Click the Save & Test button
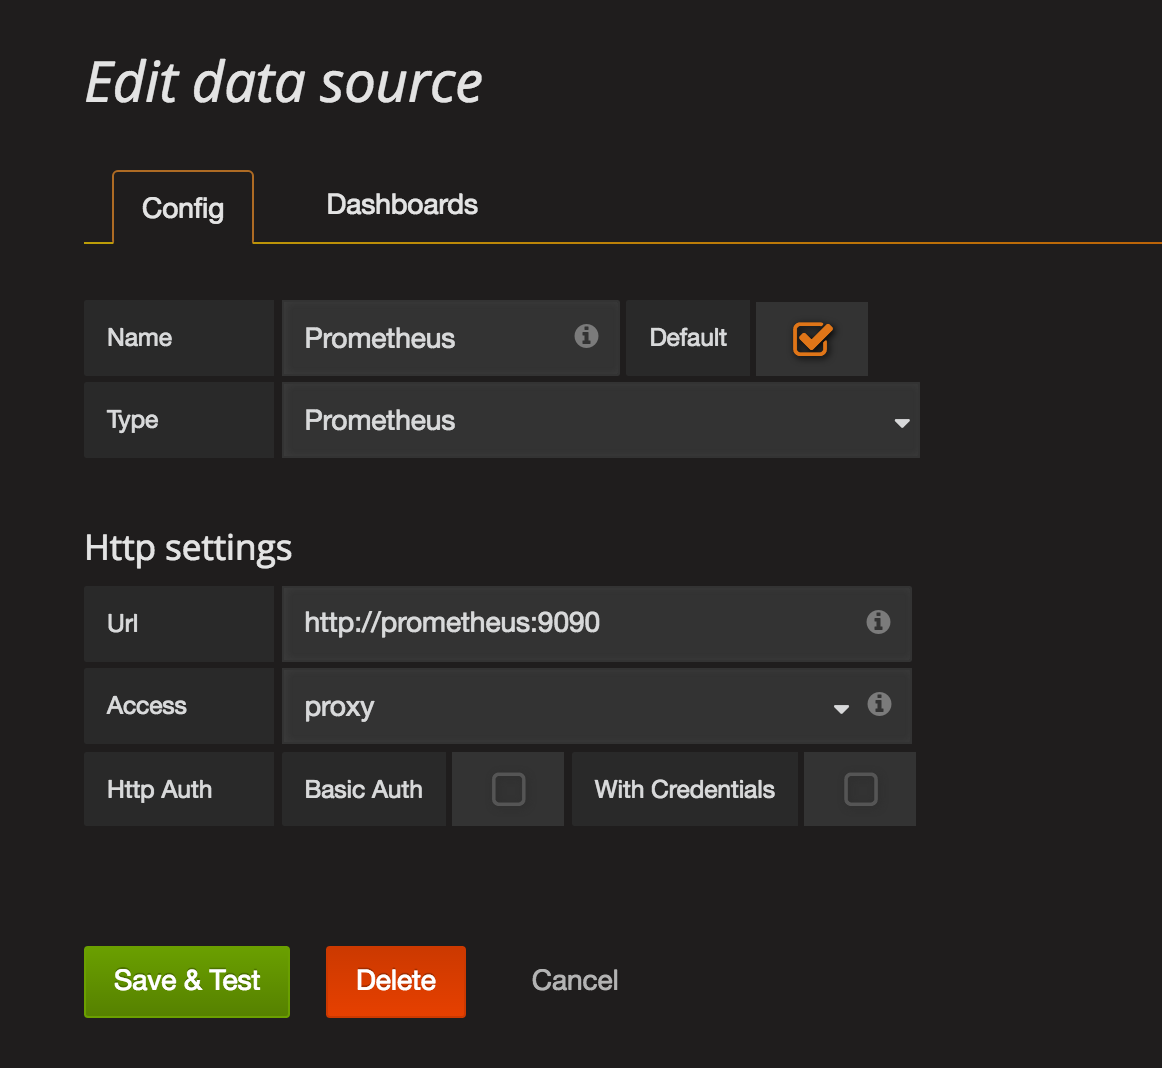This screenshot has height=1068, width=1162. point(187,981)
